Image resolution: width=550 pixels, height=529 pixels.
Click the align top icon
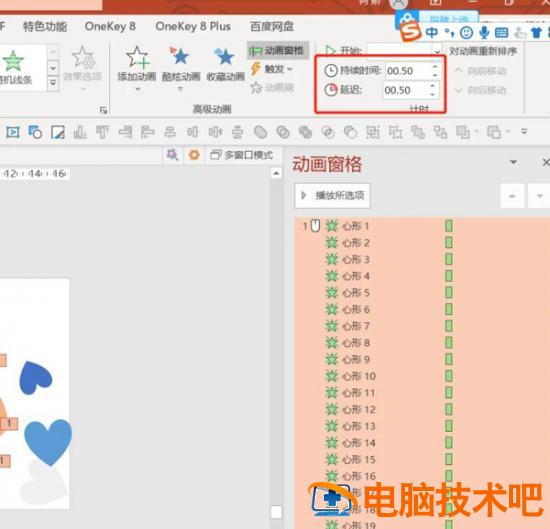coord(102,132)
